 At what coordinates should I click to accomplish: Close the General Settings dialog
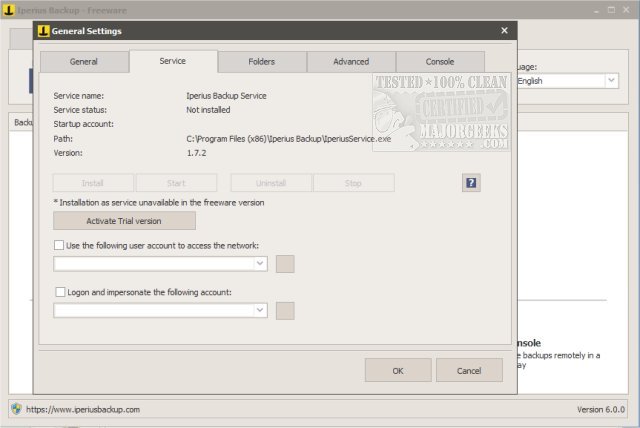(504, 31)
